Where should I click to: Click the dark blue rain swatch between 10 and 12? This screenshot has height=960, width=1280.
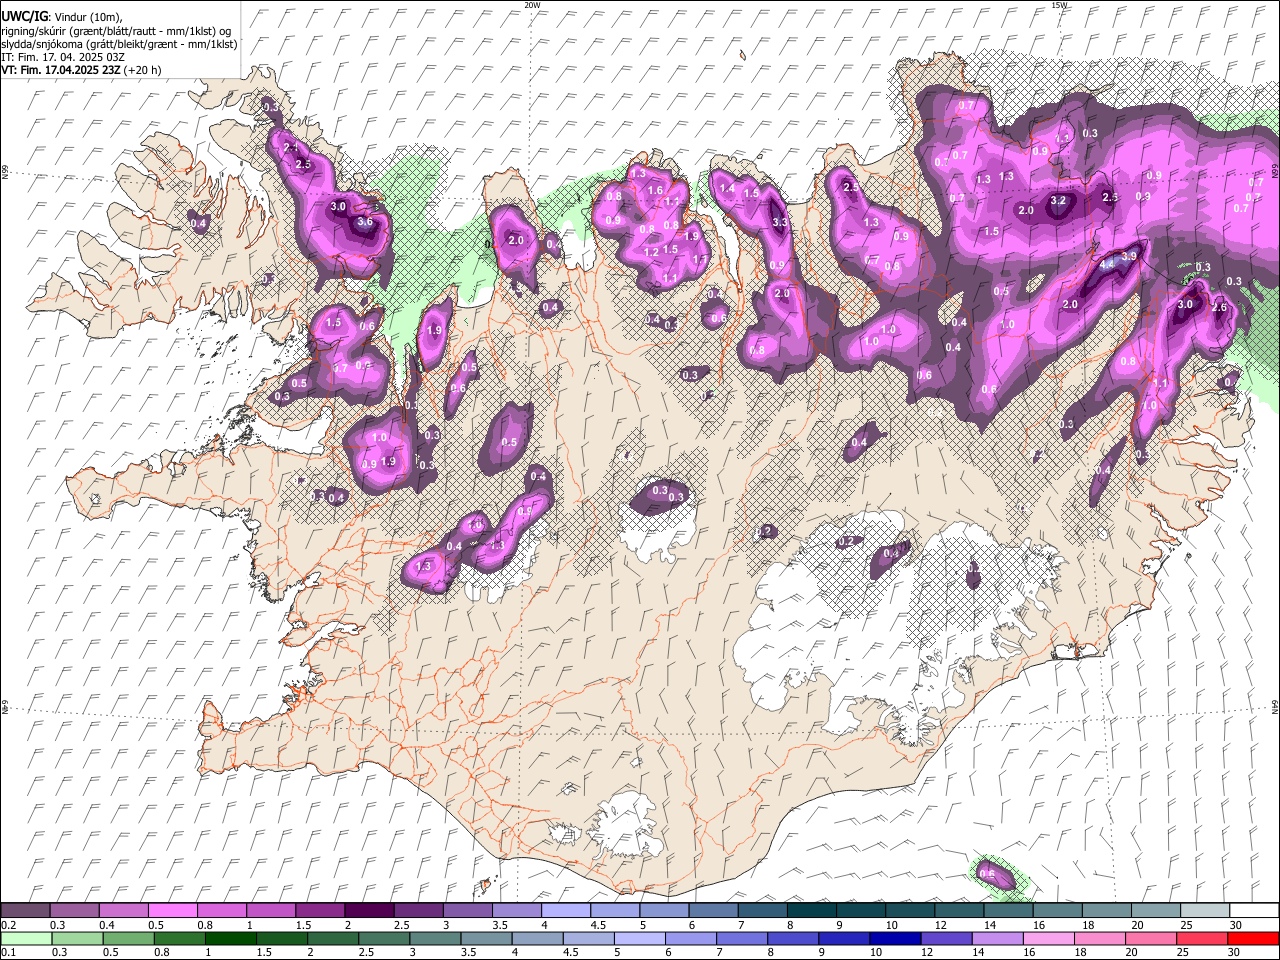[x=894, y=938]
